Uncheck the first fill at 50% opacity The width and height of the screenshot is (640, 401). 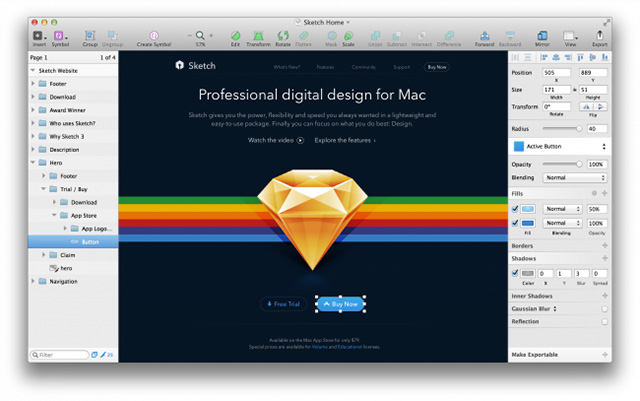pos(515,209)
